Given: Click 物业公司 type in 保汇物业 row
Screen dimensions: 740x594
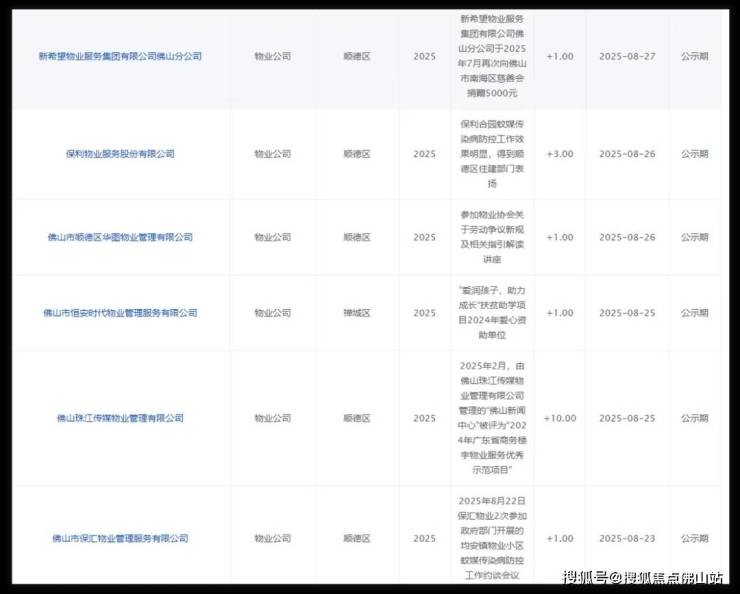Looking at the screenshot, I should pyautogui.click(x=272, y=538).
